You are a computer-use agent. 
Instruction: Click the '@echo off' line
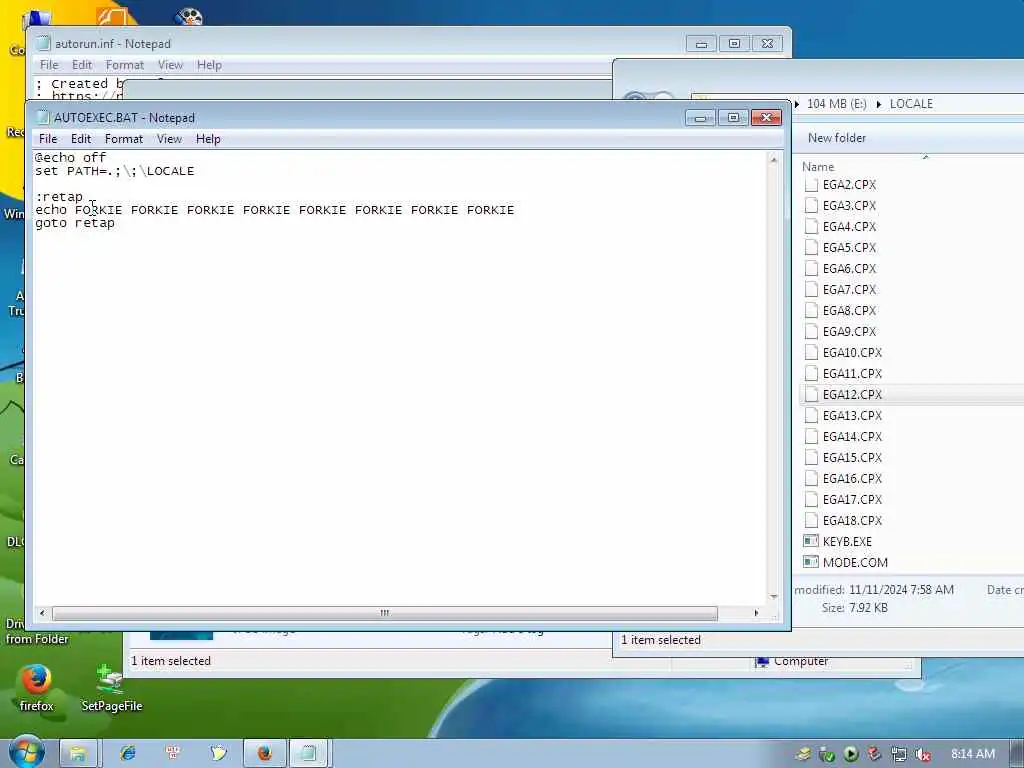(x=71, y=157)
